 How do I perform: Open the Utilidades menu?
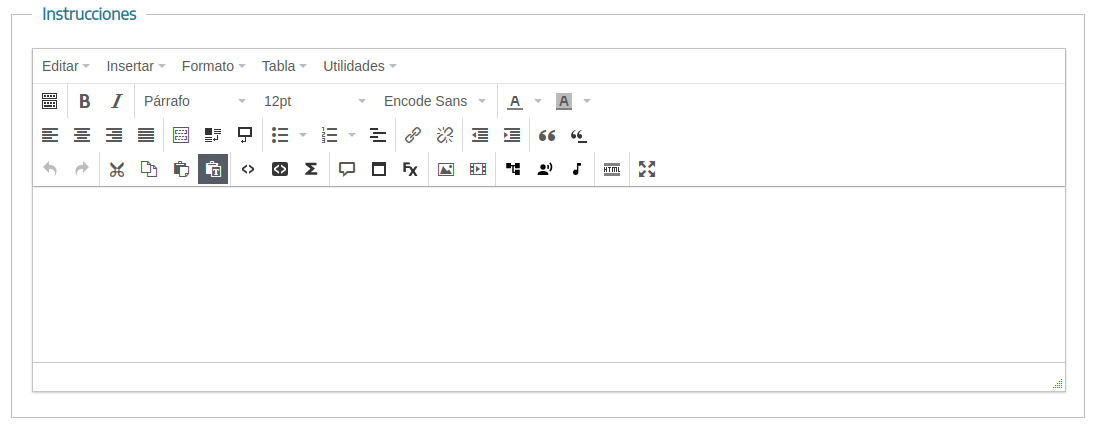(x=359, y=66)
